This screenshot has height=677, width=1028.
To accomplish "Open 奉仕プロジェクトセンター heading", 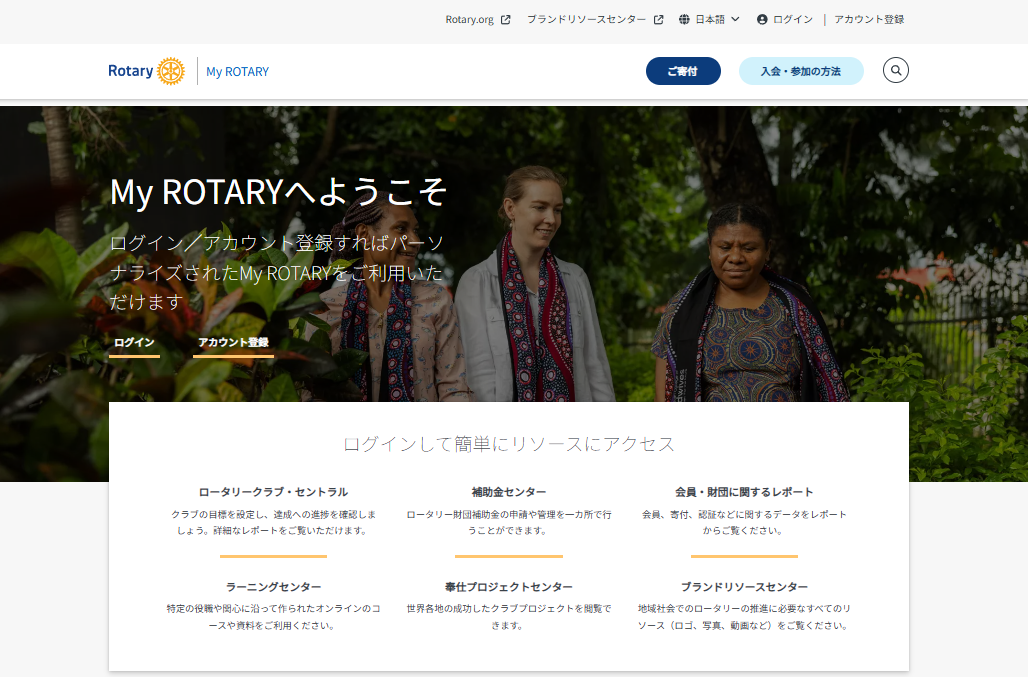I will (509, 587).
